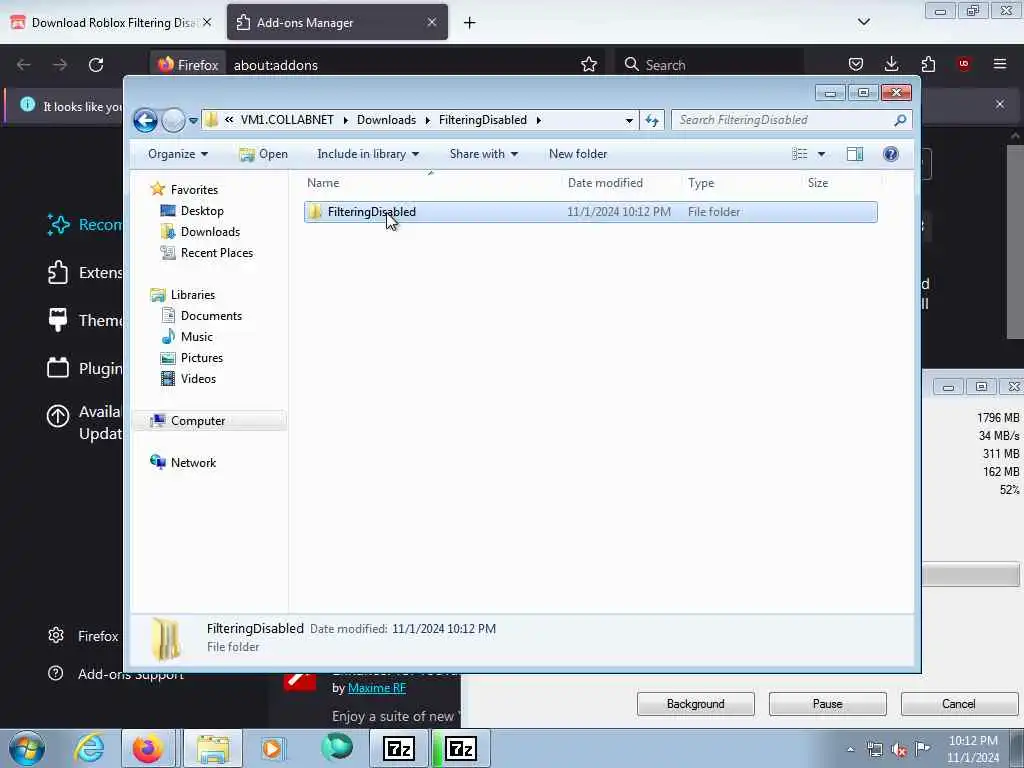1024x768 pixels.
Task: Expand the arrow after Downloads breadcrumb
Action: click(x=428, y=120)
